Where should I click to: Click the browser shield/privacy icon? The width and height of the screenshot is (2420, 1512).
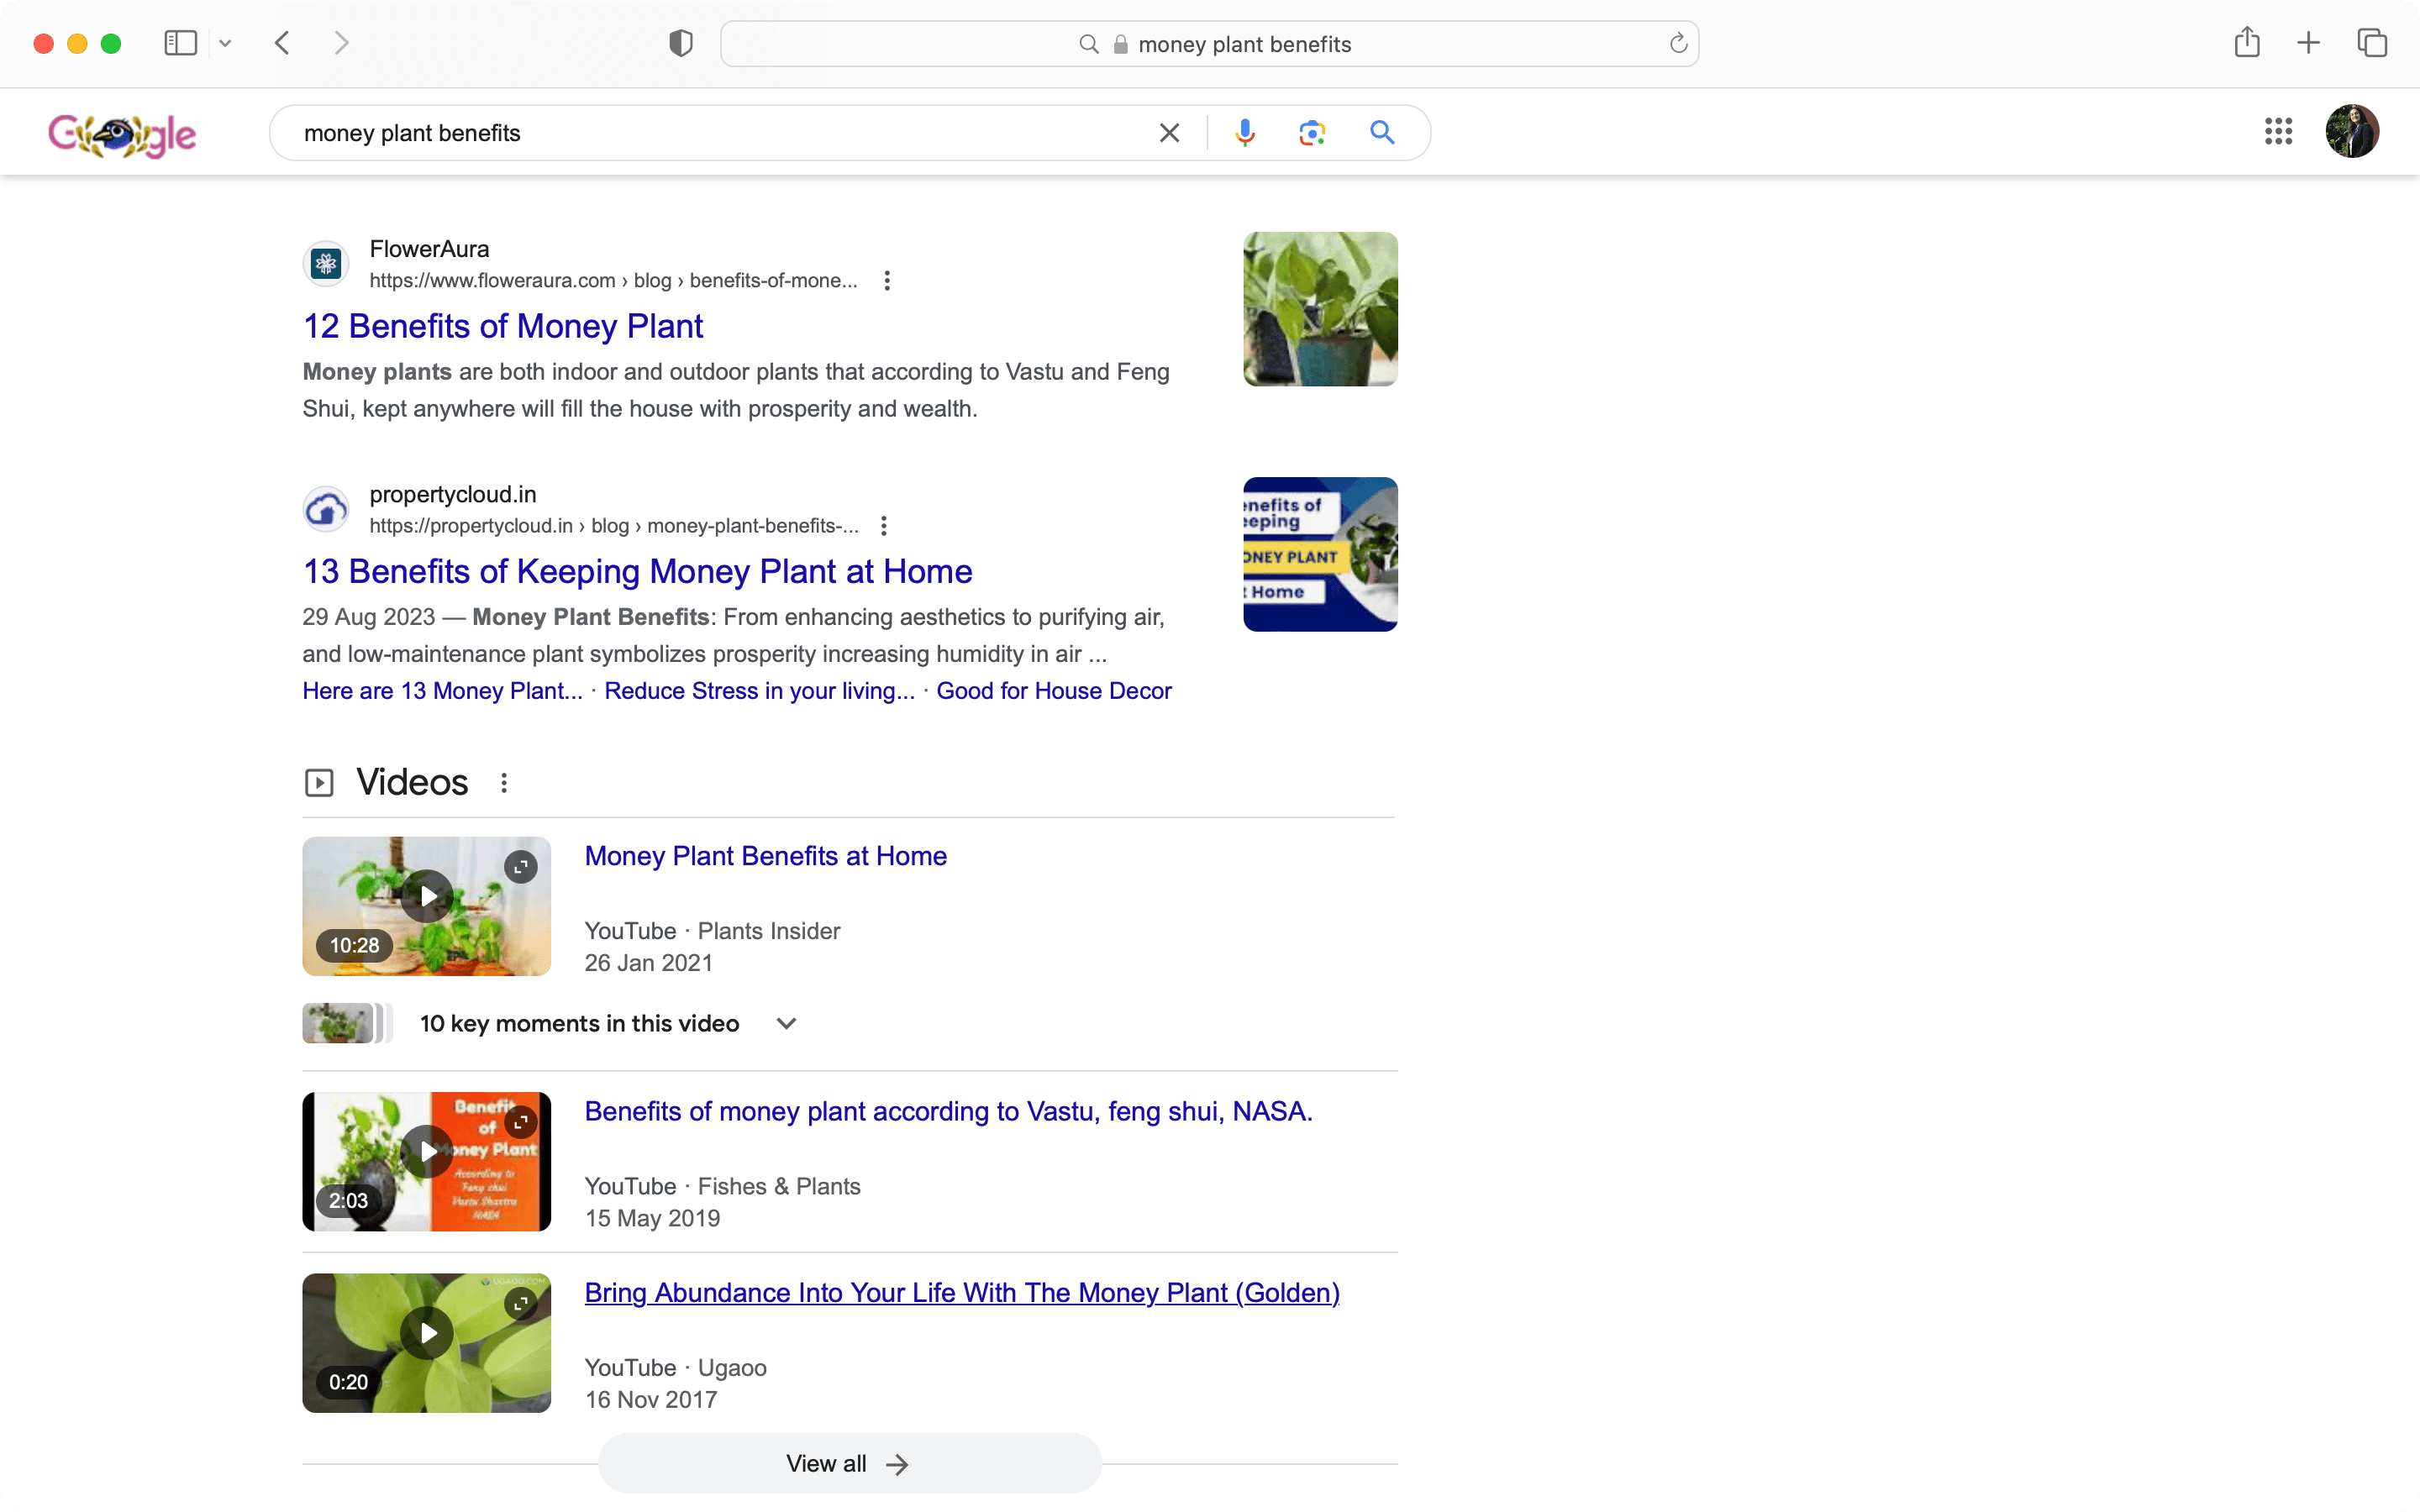tap(680, 44)
